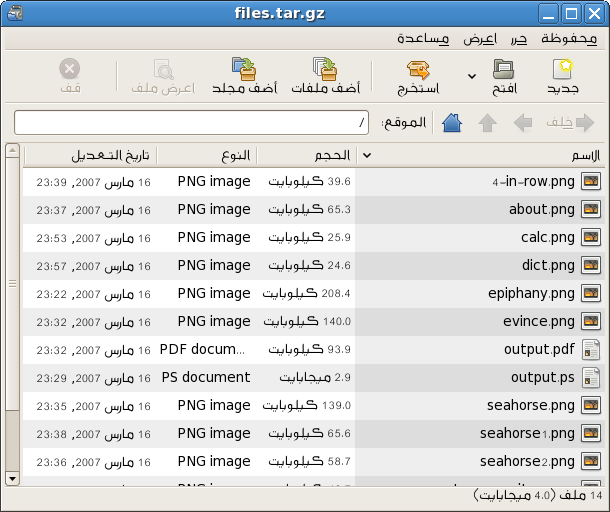
Task: Click the Add folder (أضف مجلد) icon
Action: click(244, 69)
